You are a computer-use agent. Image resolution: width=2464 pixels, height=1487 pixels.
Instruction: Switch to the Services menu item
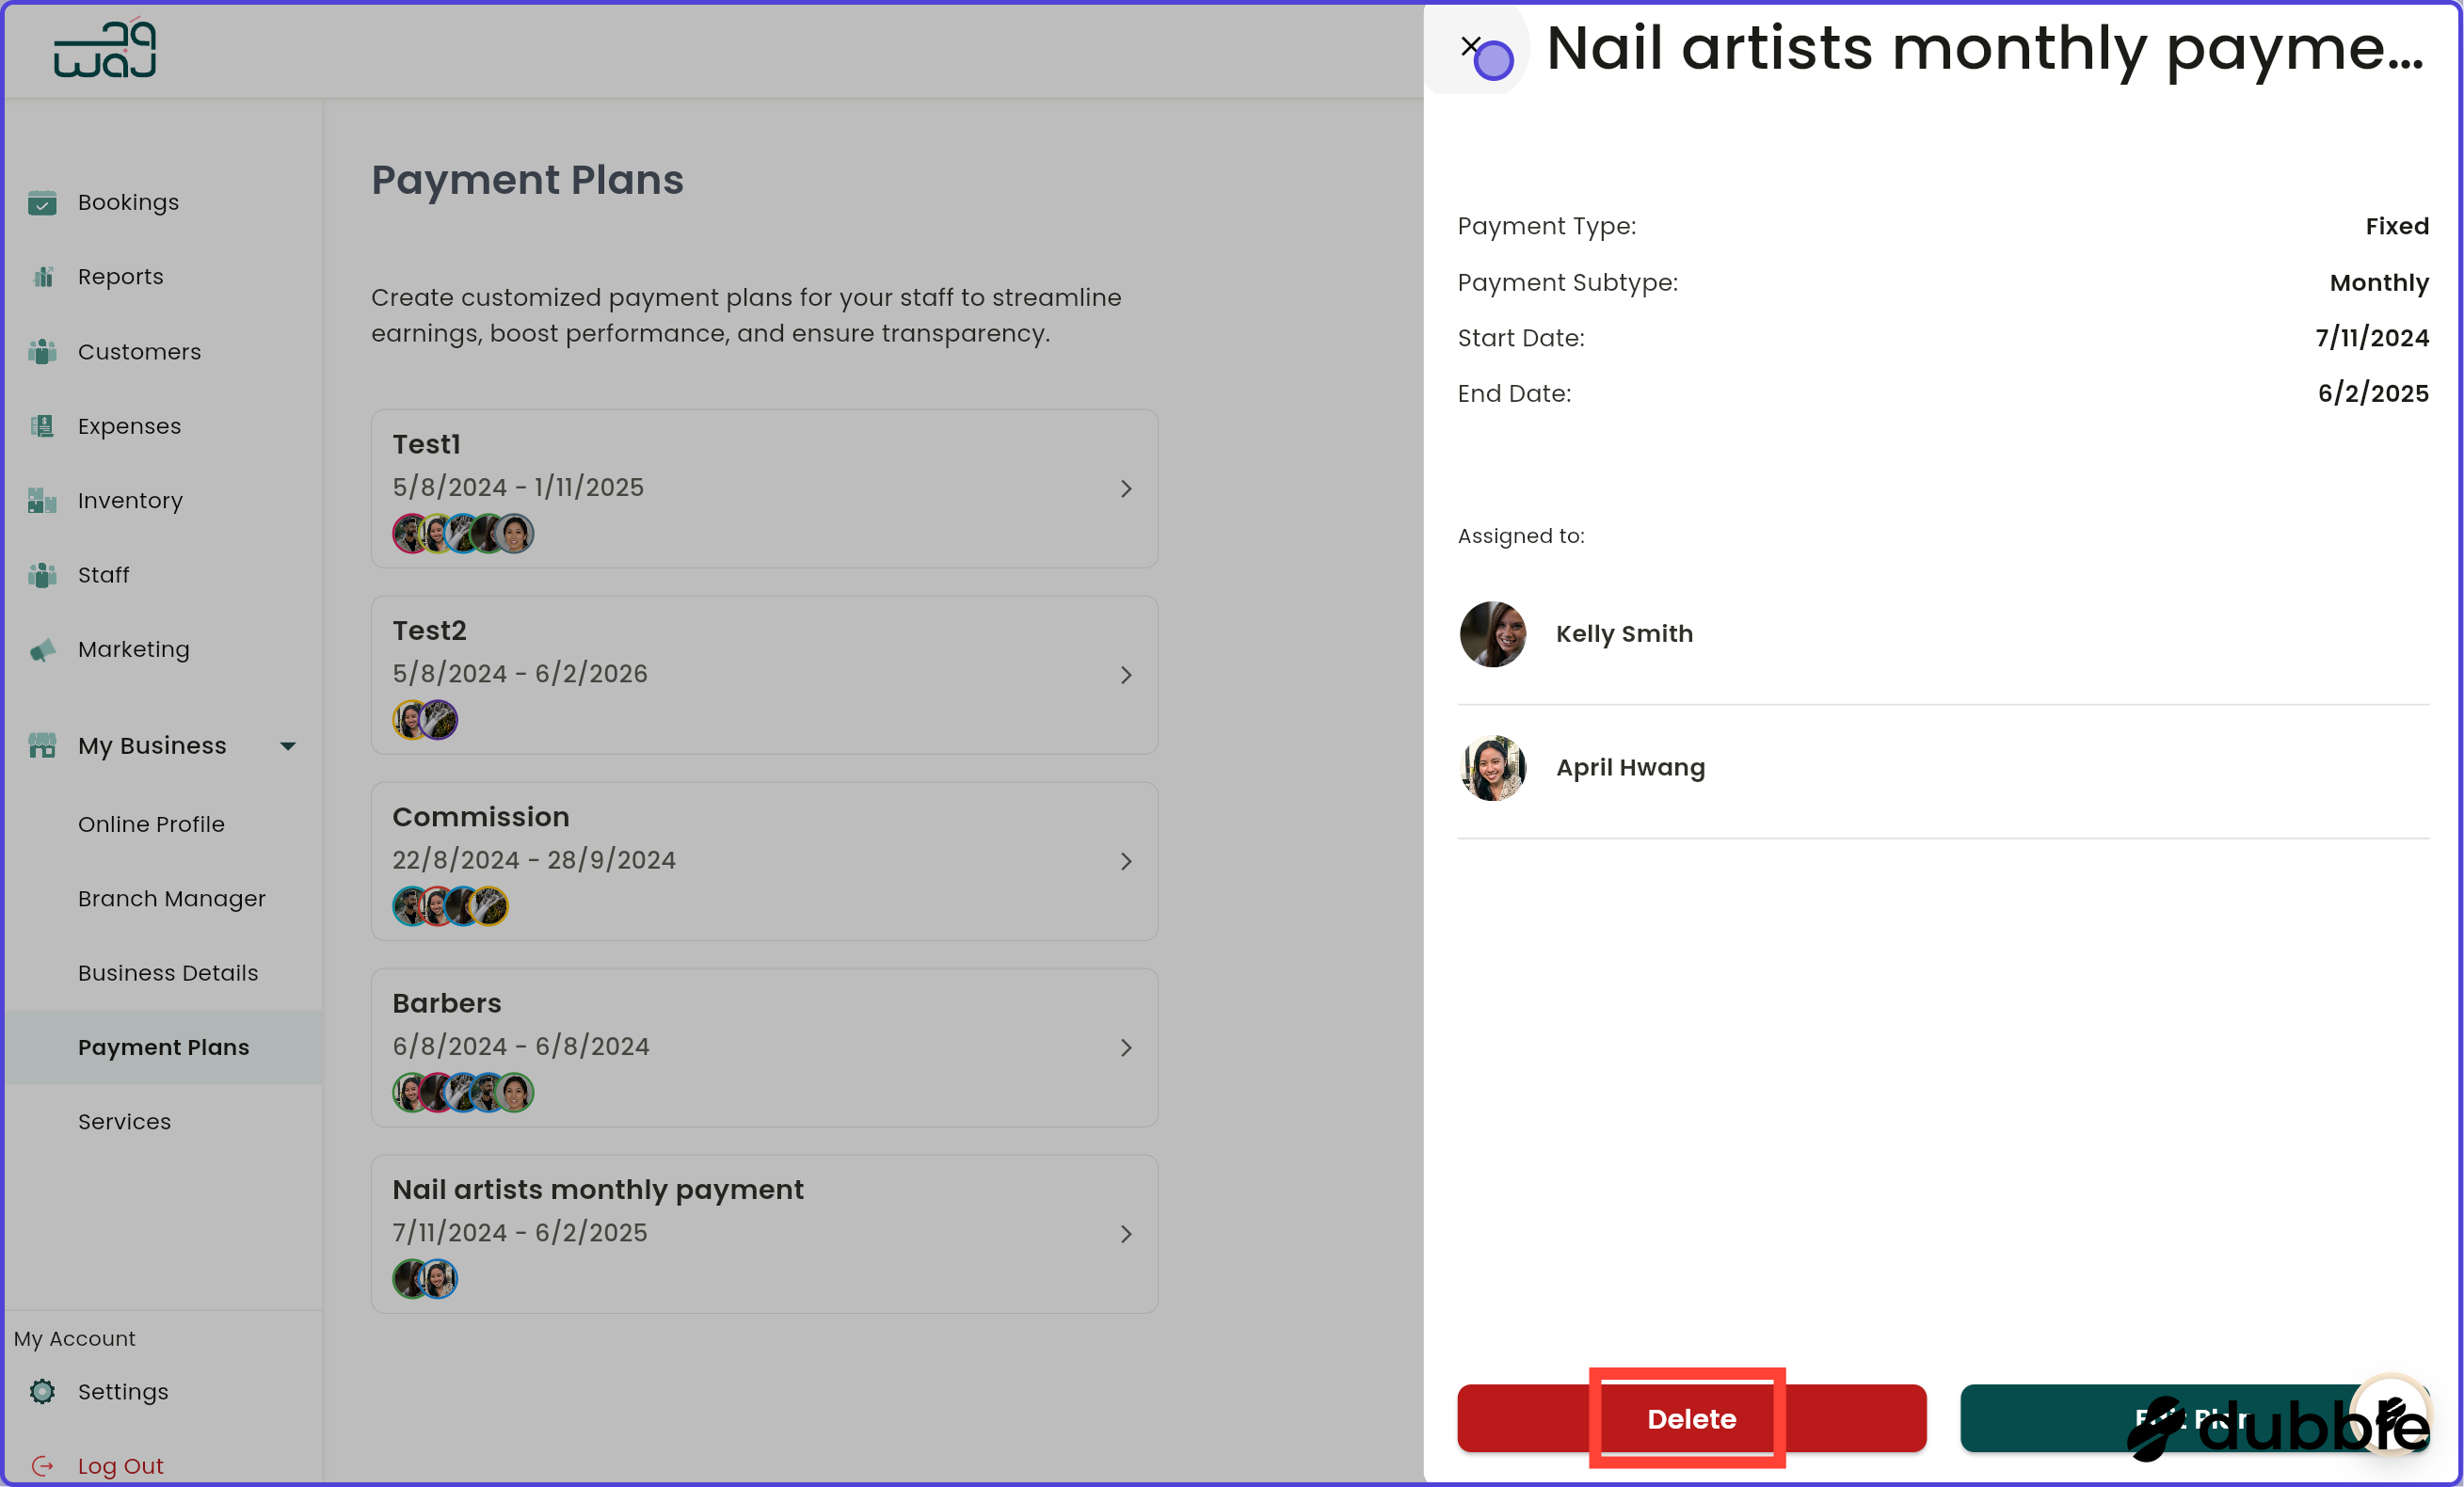124,1121
